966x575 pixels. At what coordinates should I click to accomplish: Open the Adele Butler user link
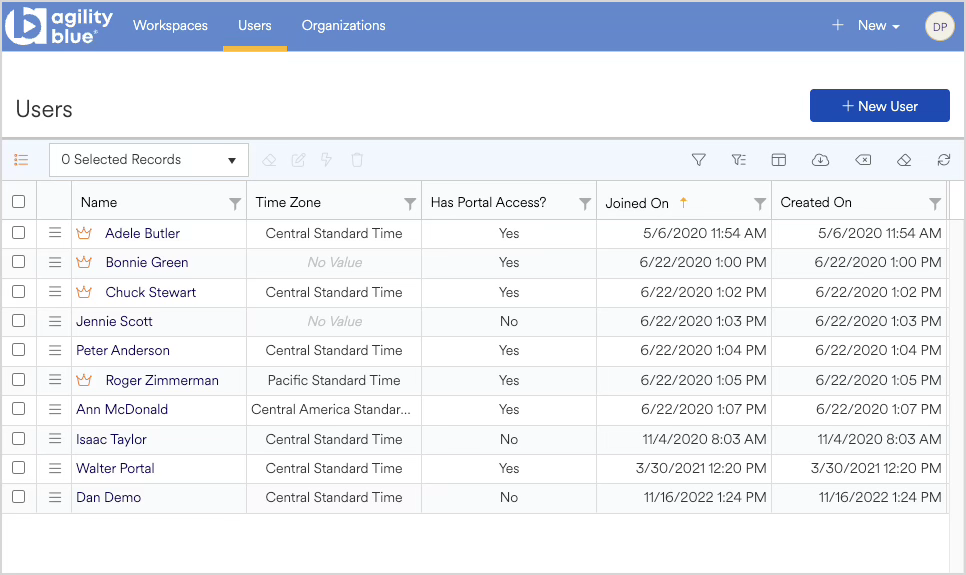[142, 233]
